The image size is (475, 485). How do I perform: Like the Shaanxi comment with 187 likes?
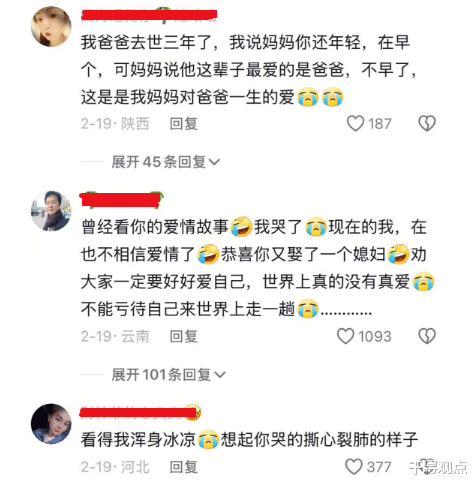tap(355, 124)
